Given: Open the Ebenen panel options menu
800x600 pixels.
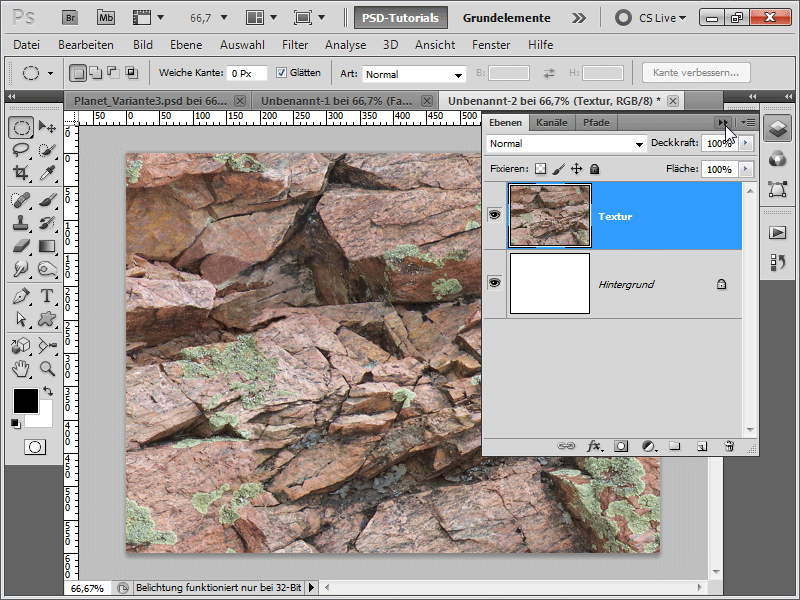Looking at the screenshot, I should pyautogui.click(x=748, y=122).
